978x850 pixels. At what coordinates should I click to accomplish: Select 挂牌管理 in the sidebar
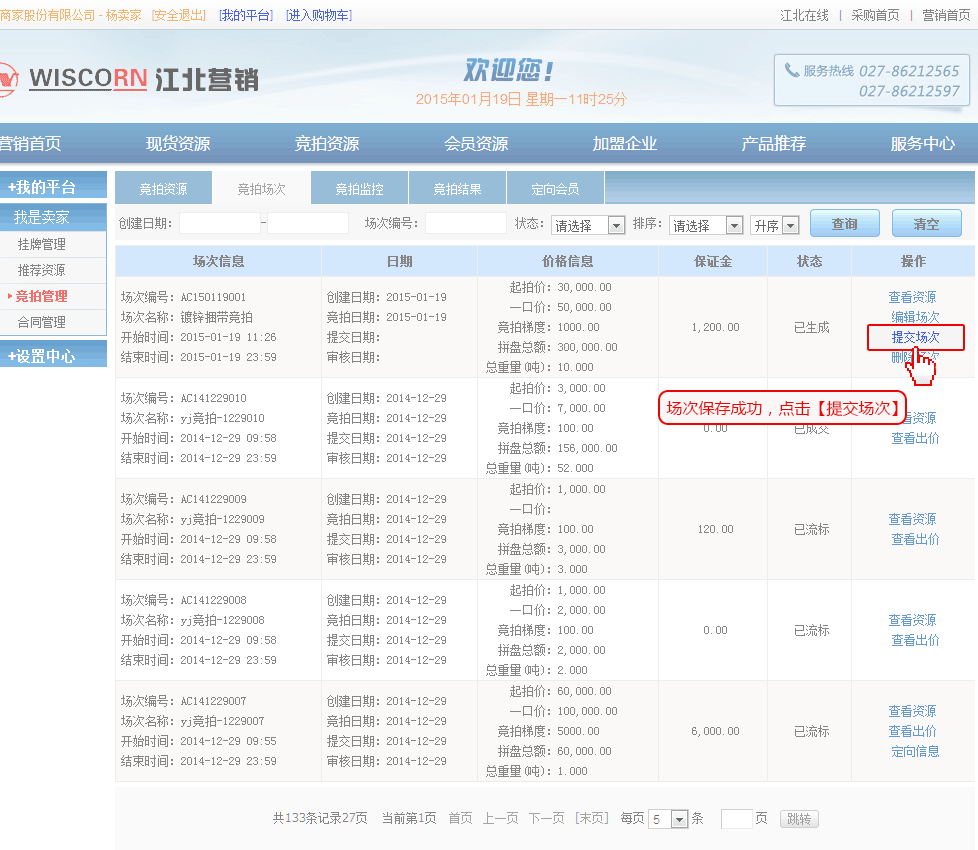(42, 244)
